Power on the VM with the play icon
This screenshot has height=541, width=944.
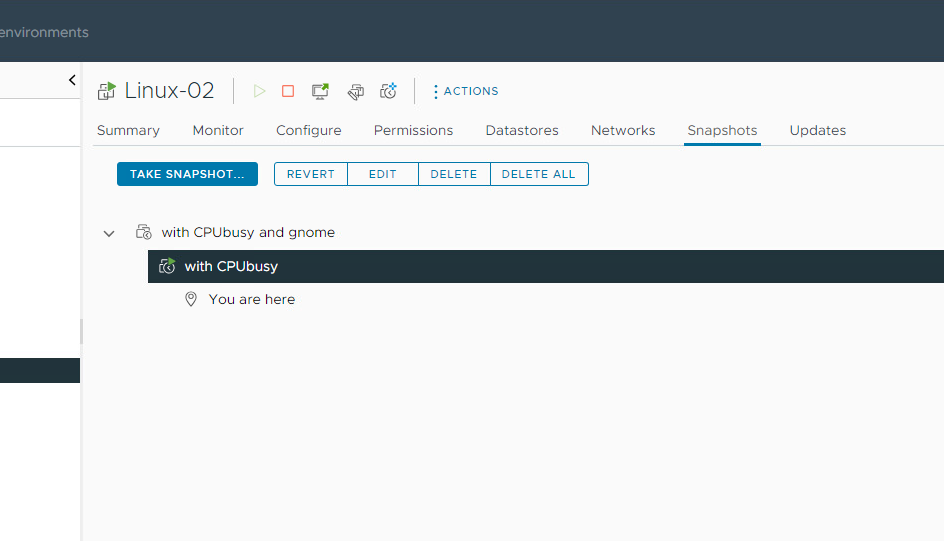click(259, 91)
